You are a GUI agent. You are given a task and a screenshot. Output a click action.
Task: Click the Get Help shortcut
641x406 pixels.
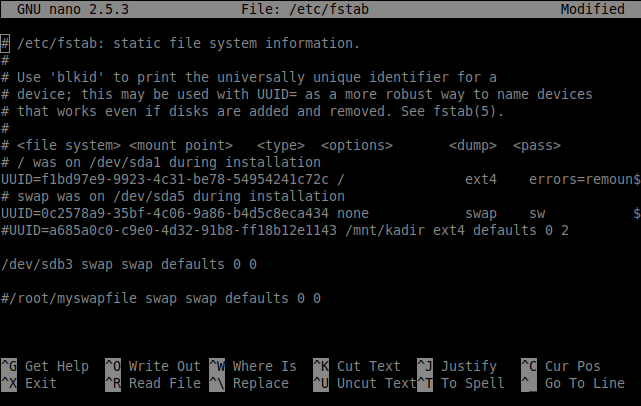(x=48, y=367)
